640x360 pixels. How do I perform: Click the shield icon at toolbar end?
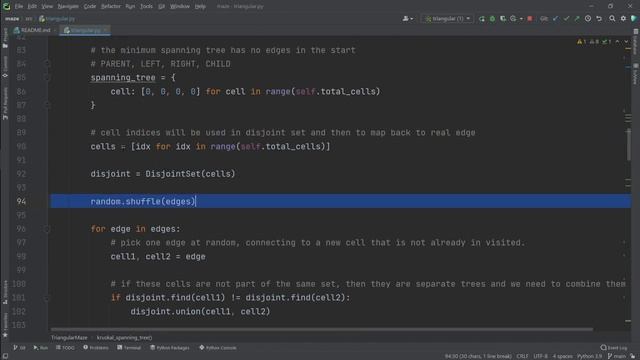(633, 19)
